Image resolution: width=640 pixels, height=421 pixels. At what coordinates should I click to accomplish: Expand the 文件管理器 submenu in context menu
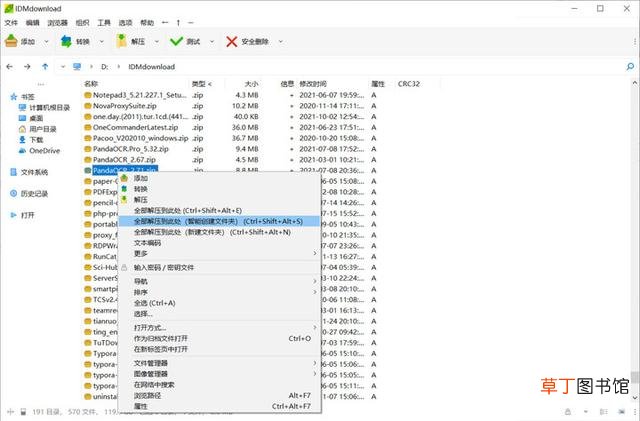(314, 363)
